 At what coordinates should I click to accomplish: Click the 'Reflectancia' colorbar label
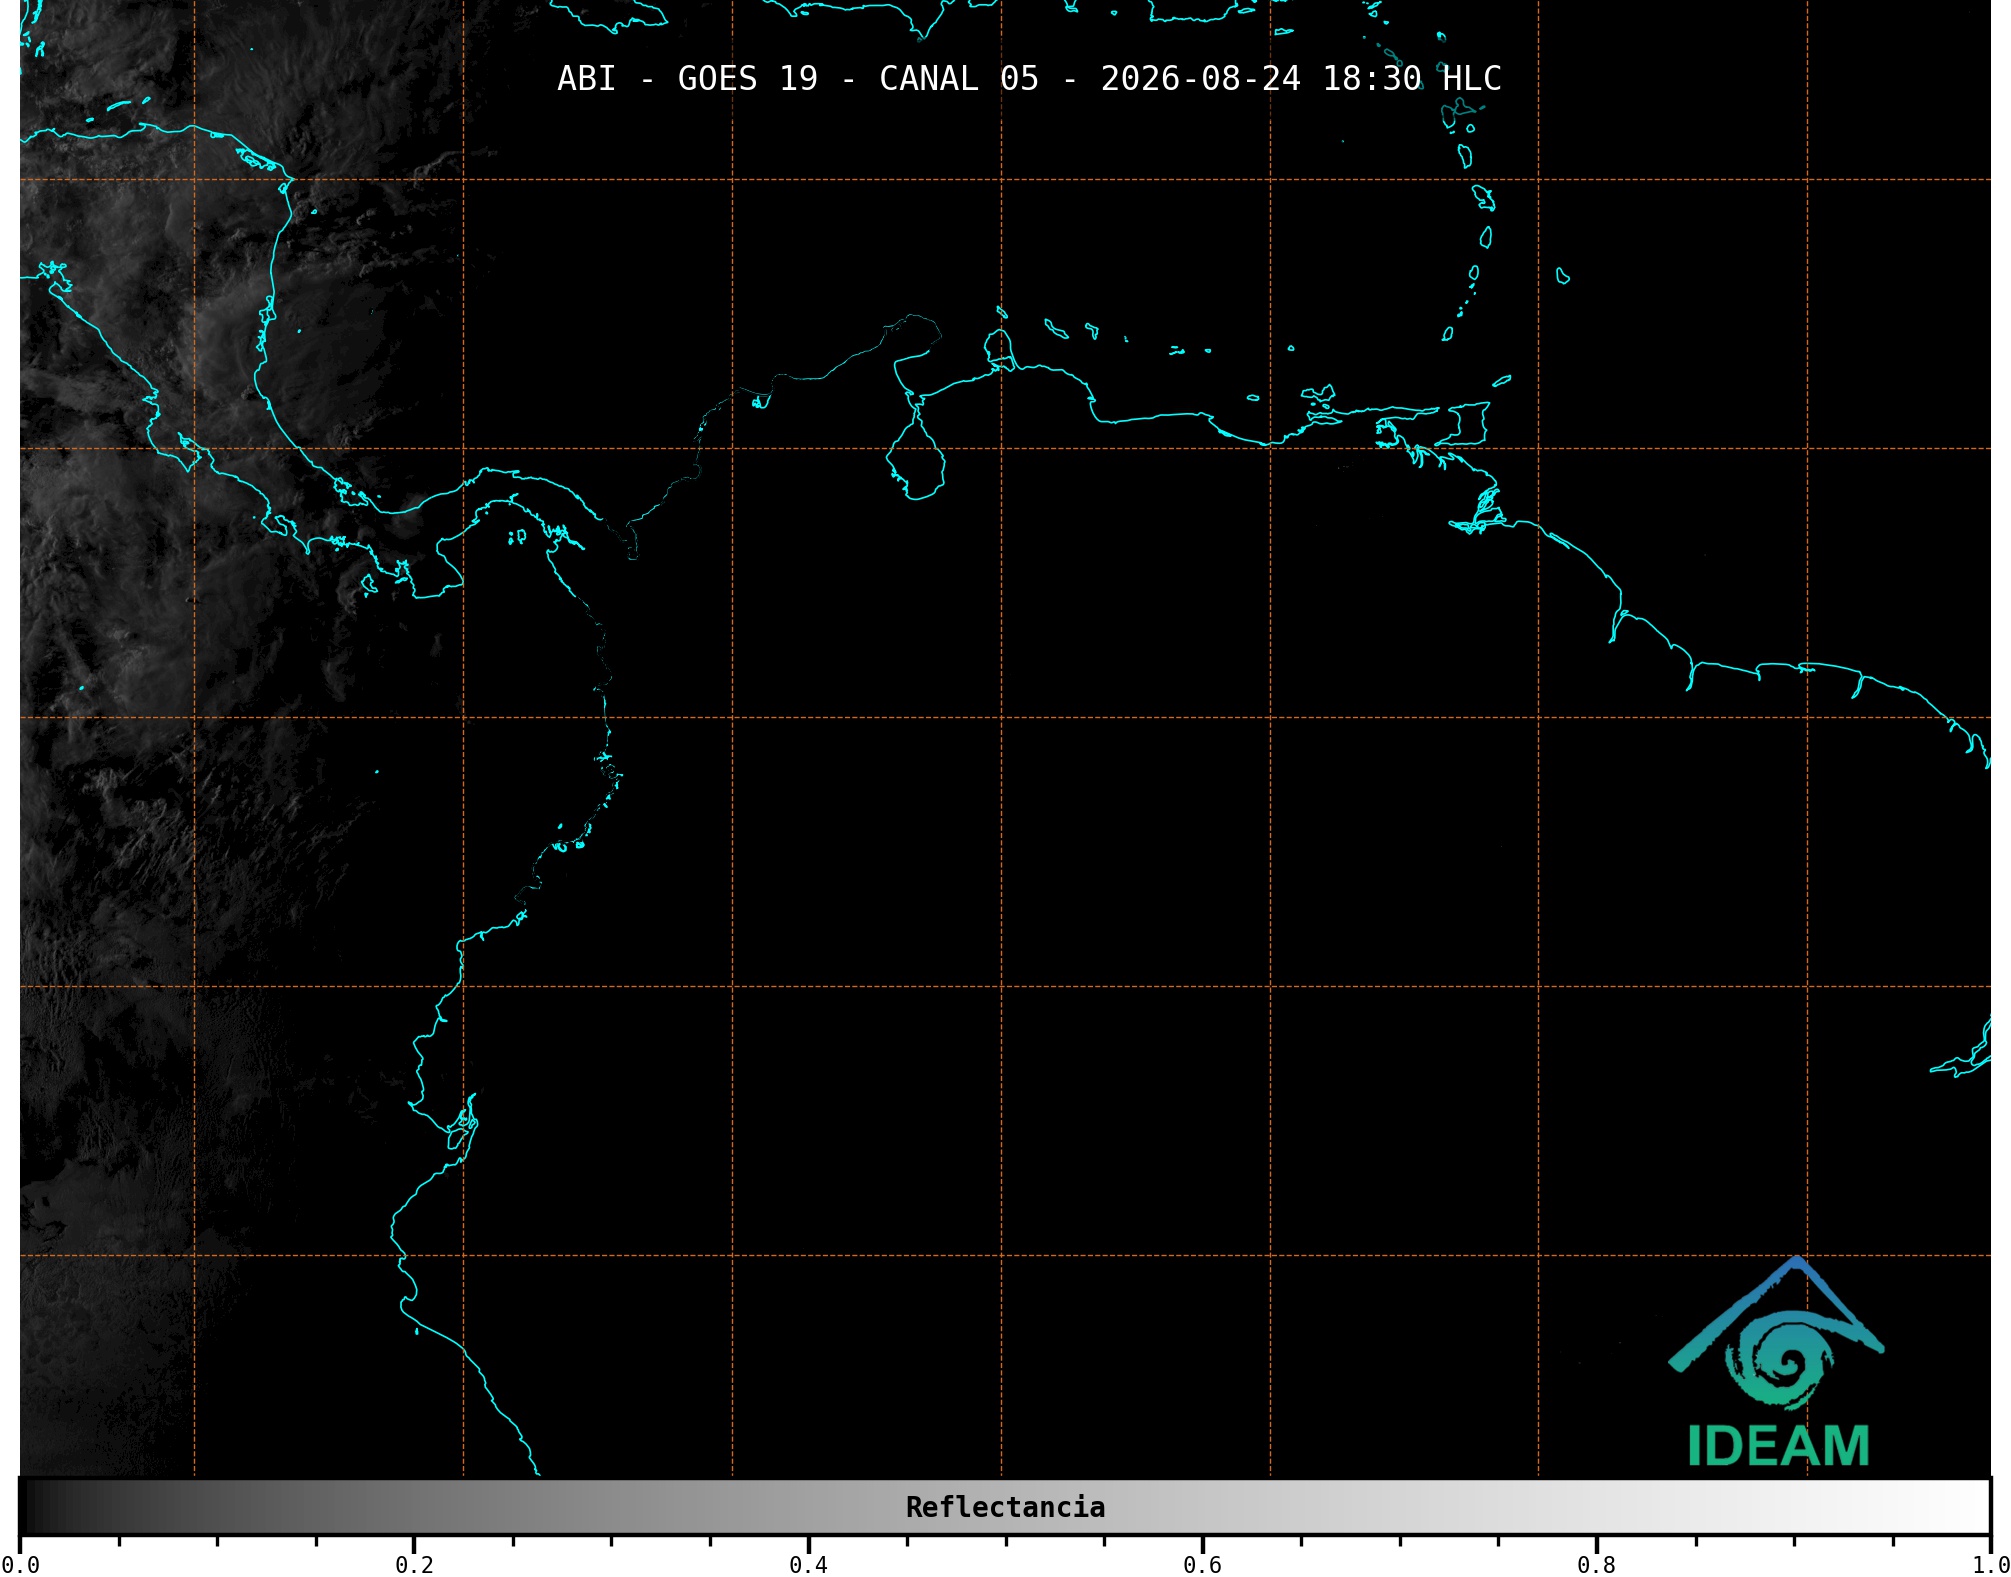(x=1005, y=1507)
